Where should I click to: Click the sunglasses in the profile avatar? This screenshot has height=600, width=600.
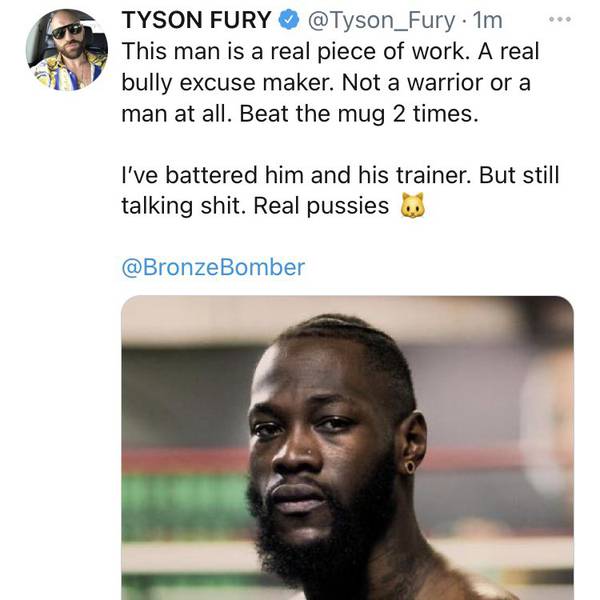click(67, 32)
